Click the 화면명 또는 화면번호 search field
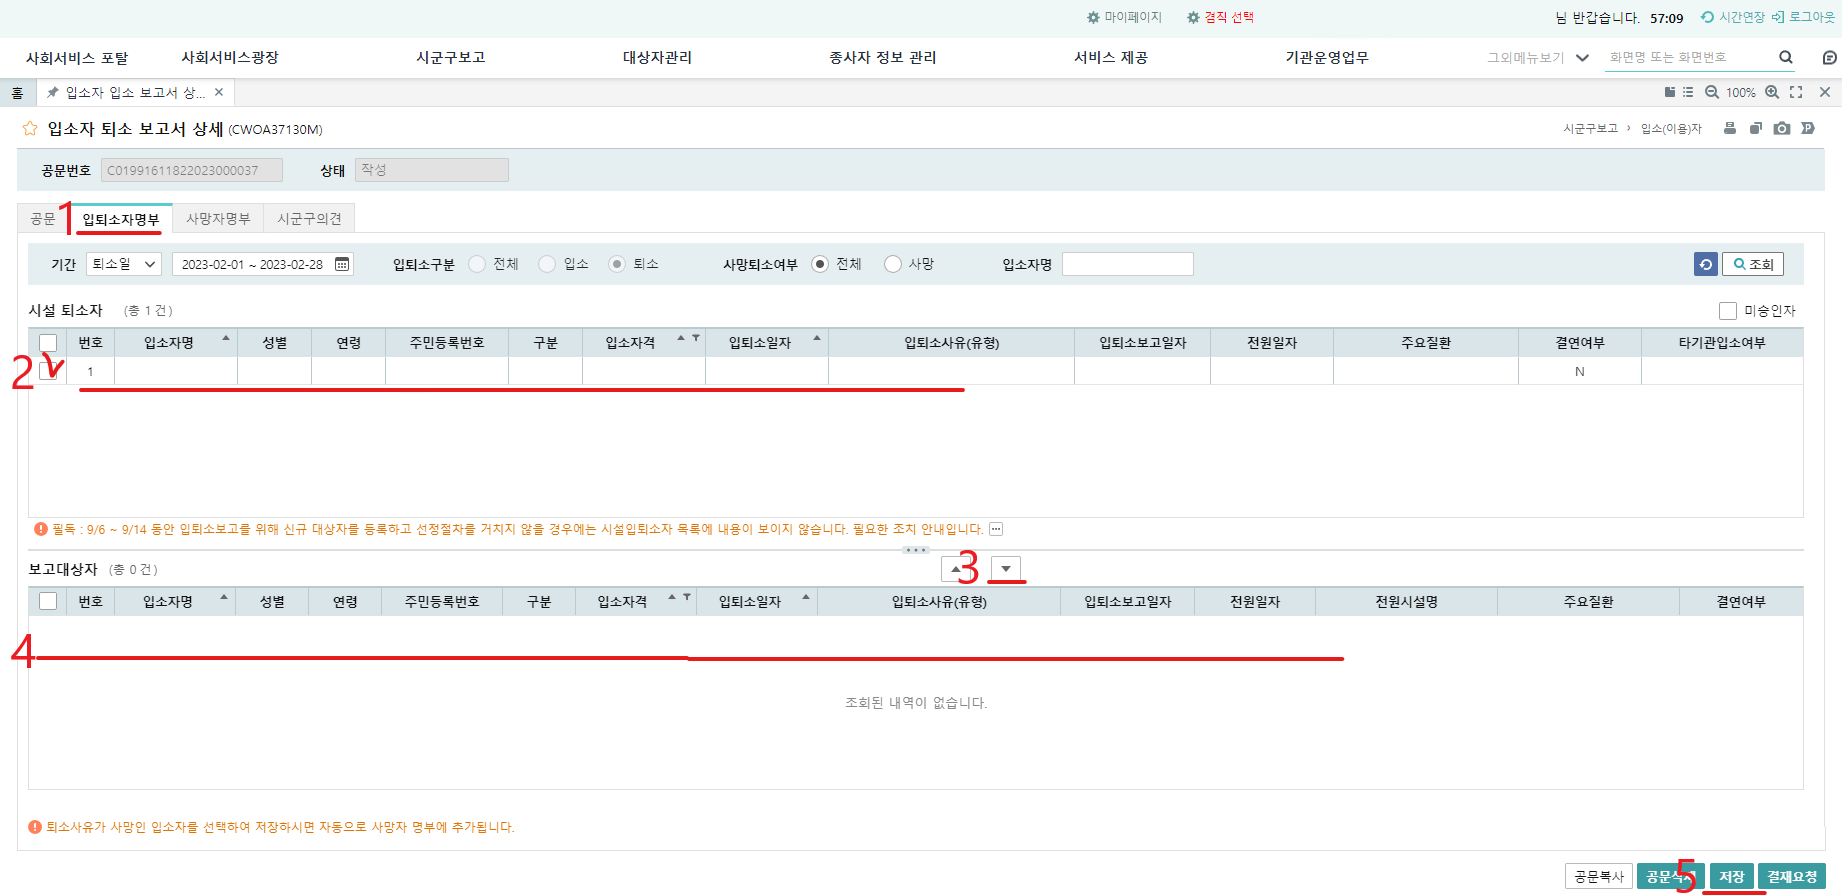 point(1690,58)
